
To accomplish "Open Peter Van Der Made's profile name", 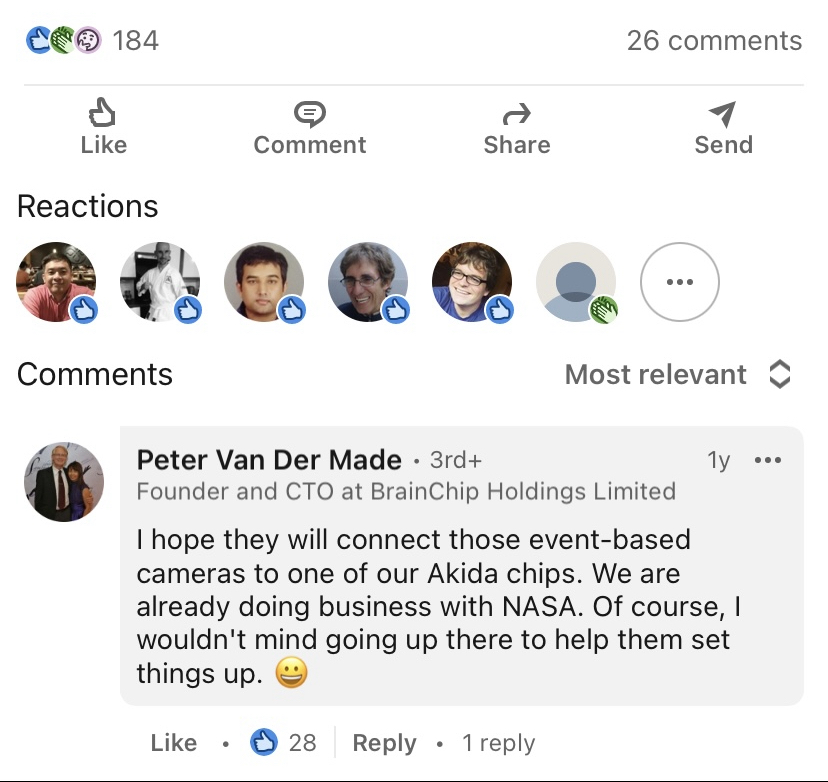I will [269, 460].
